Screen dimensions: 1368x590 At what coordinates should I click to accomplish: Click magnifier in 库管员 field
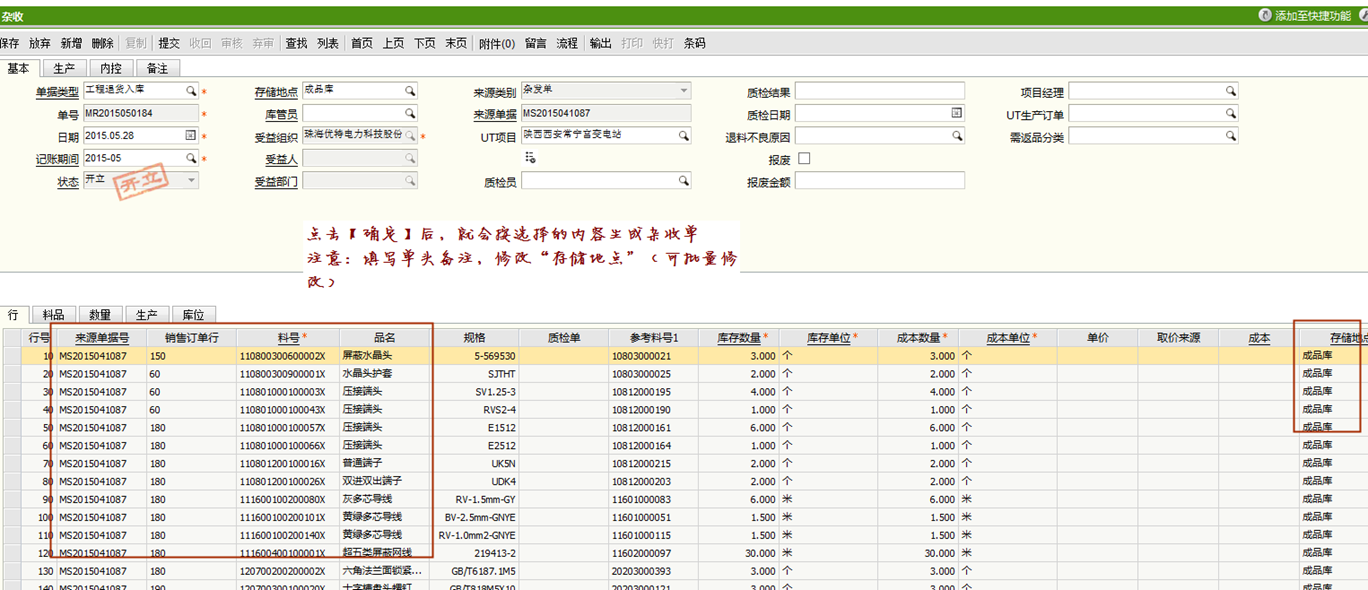tap(410, 114)
